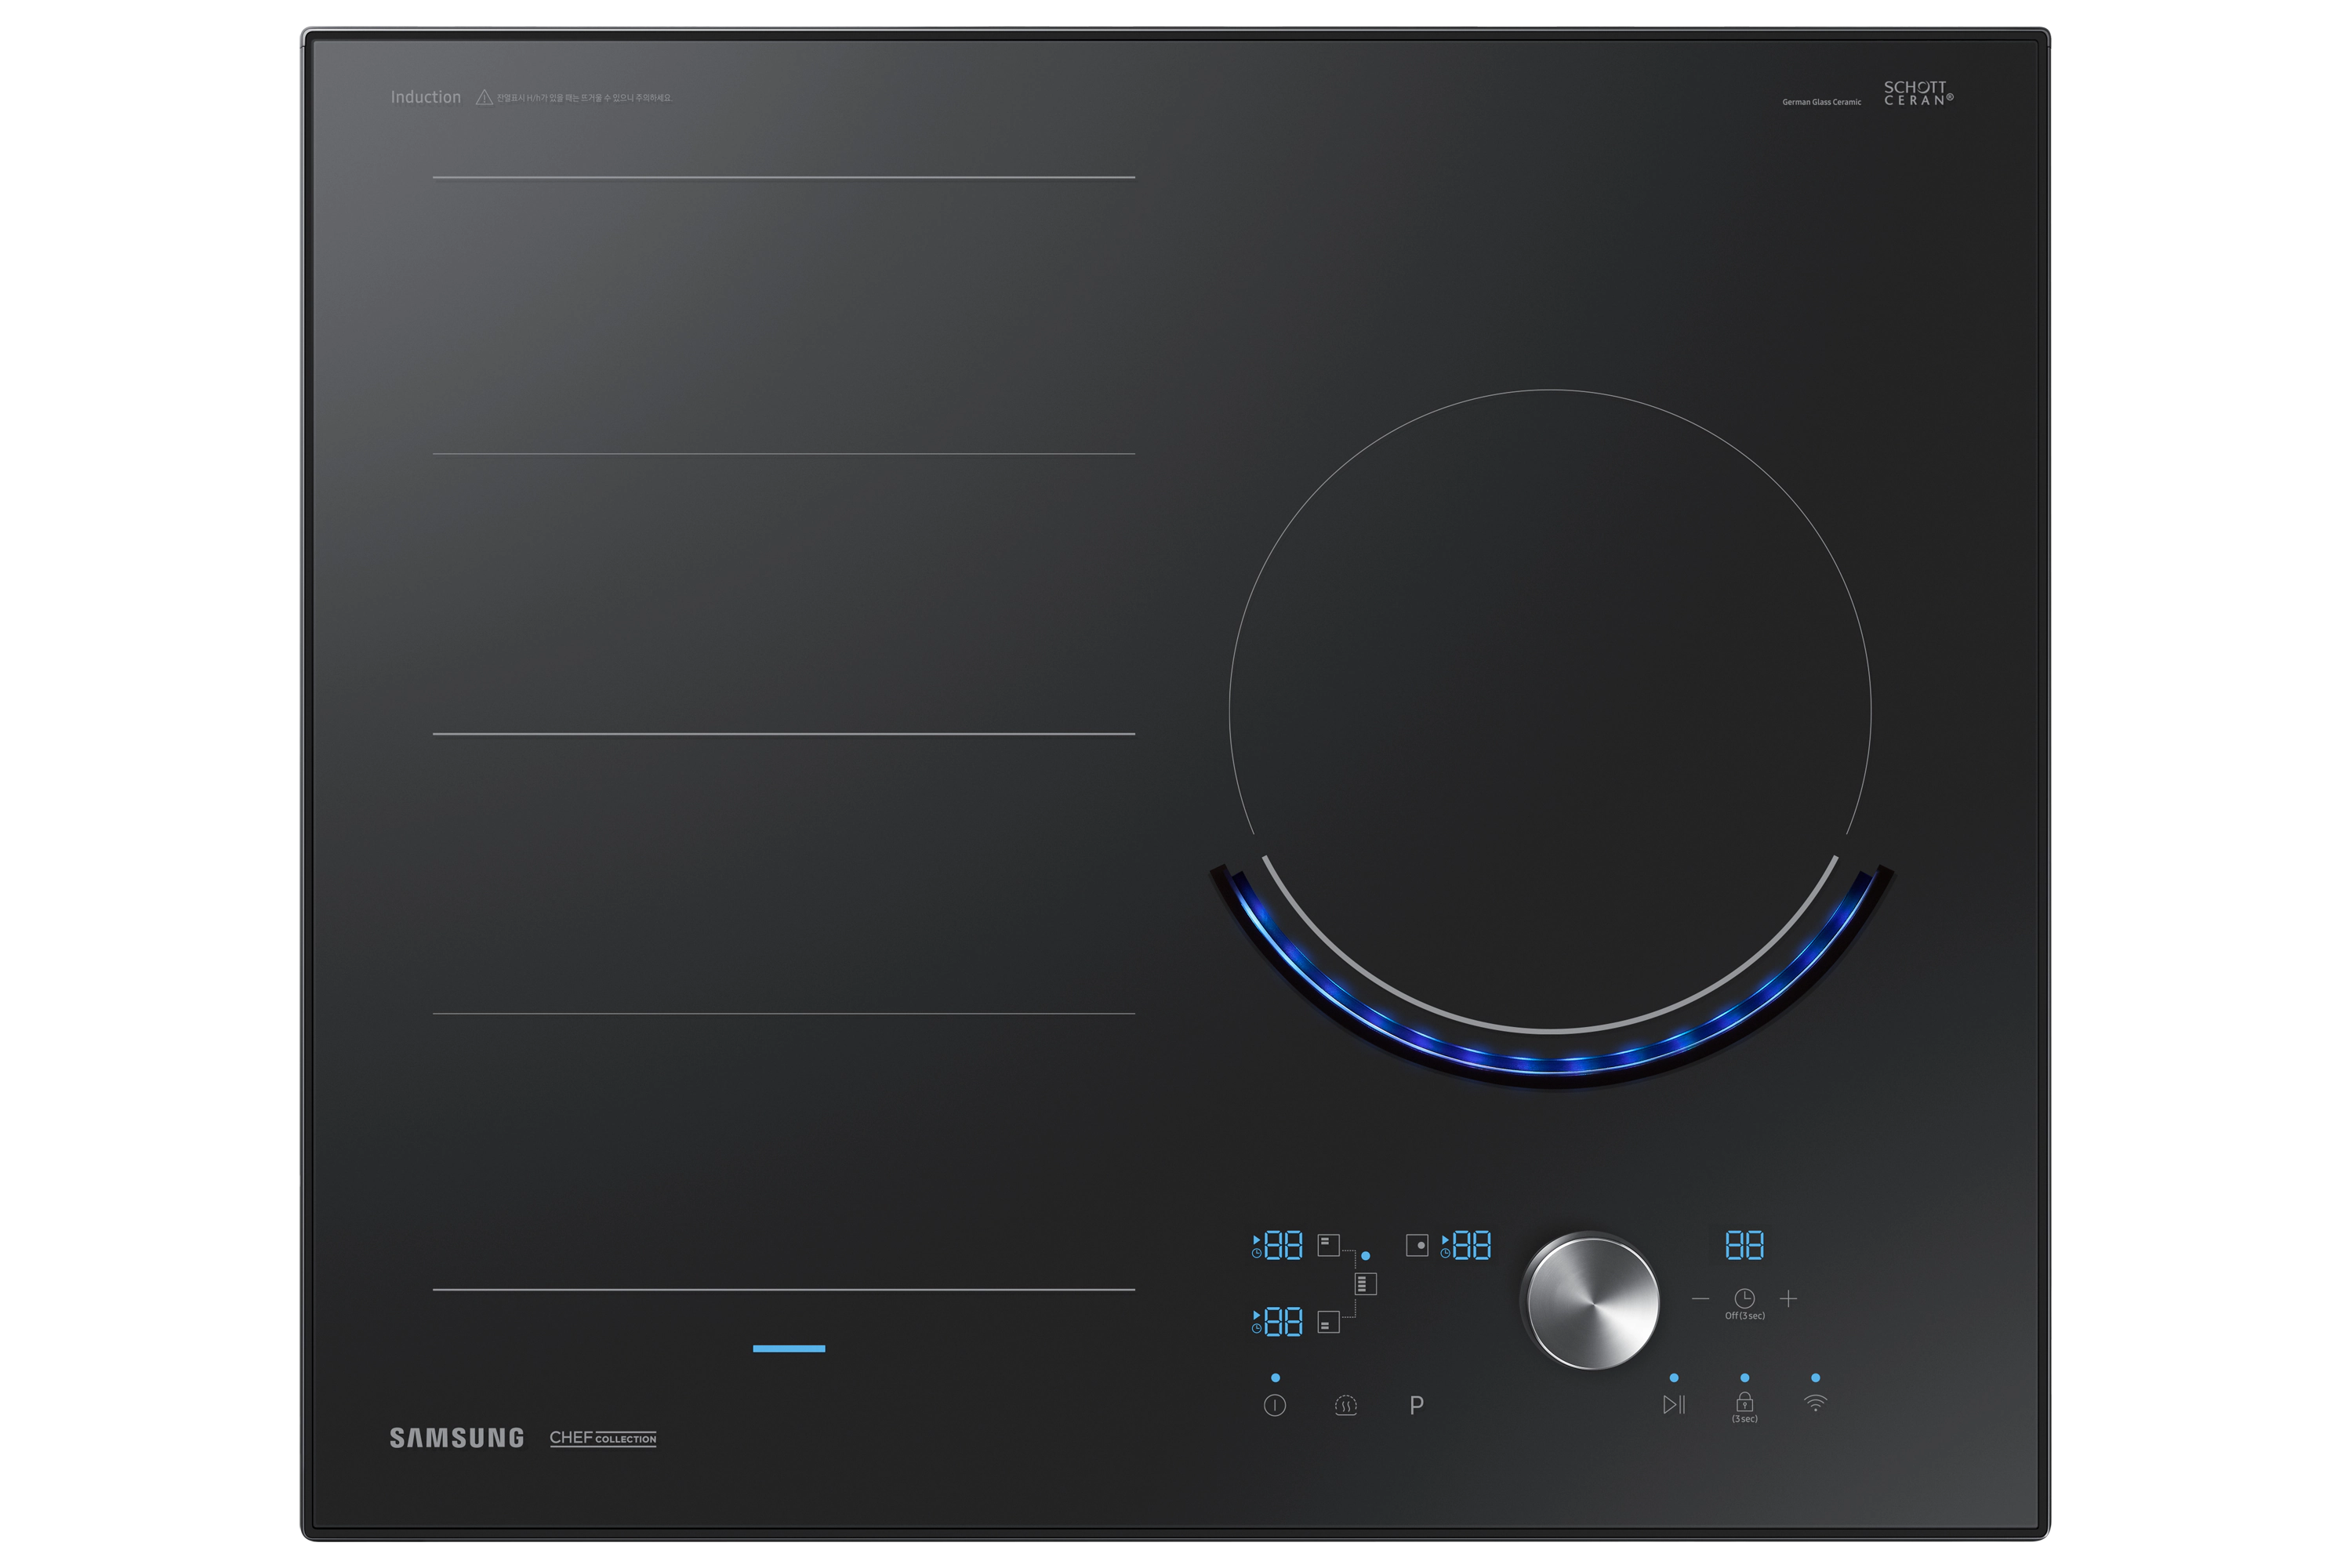Tap the pause/resume play-pause key
The width and height of the screenshot is (2352, 1568).
(1674, 1405)
